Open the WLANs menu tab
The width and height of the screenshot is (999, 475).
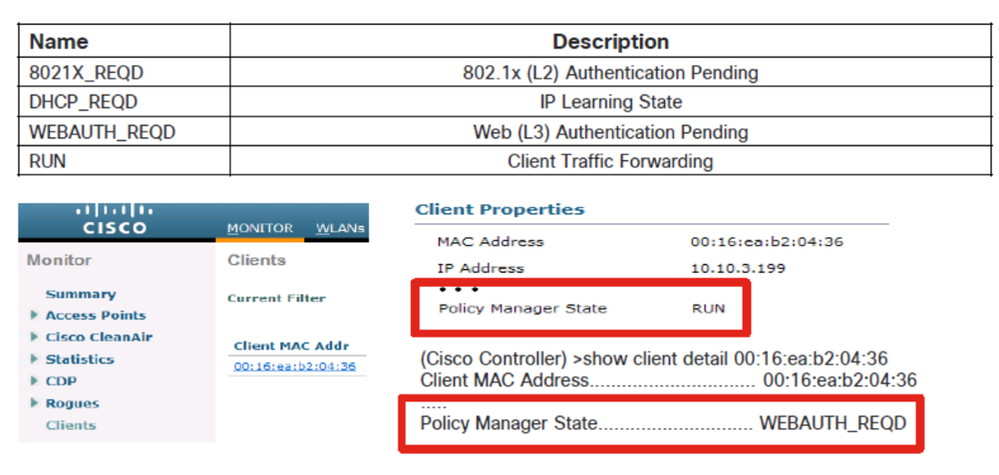(x=340, y=228)
